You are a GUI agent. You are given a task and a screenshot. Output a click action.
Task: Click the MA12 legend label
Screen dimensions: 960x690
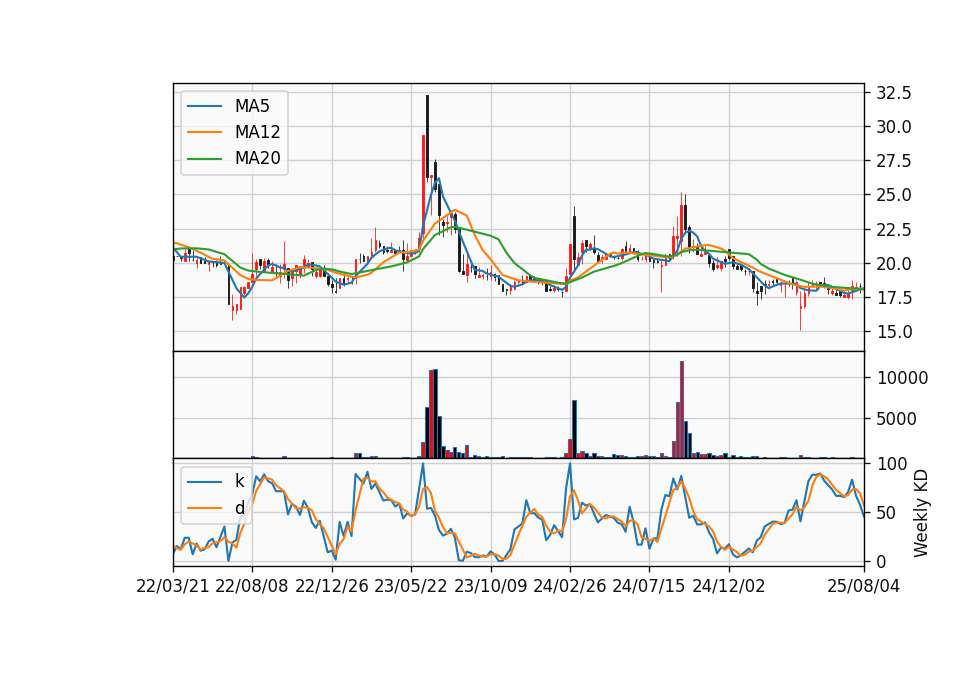point(257,132)
